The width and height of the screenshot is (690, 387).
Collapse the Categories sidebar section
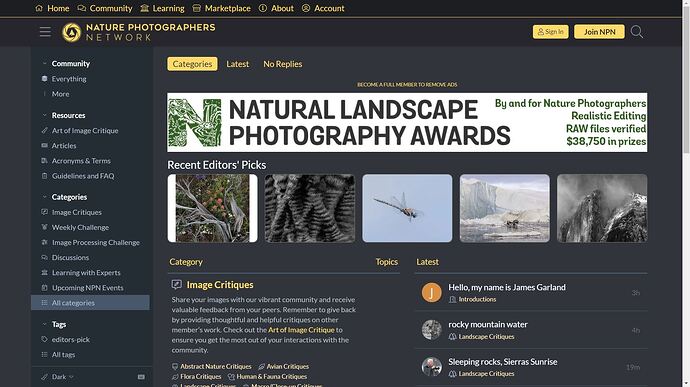point(65,197)
